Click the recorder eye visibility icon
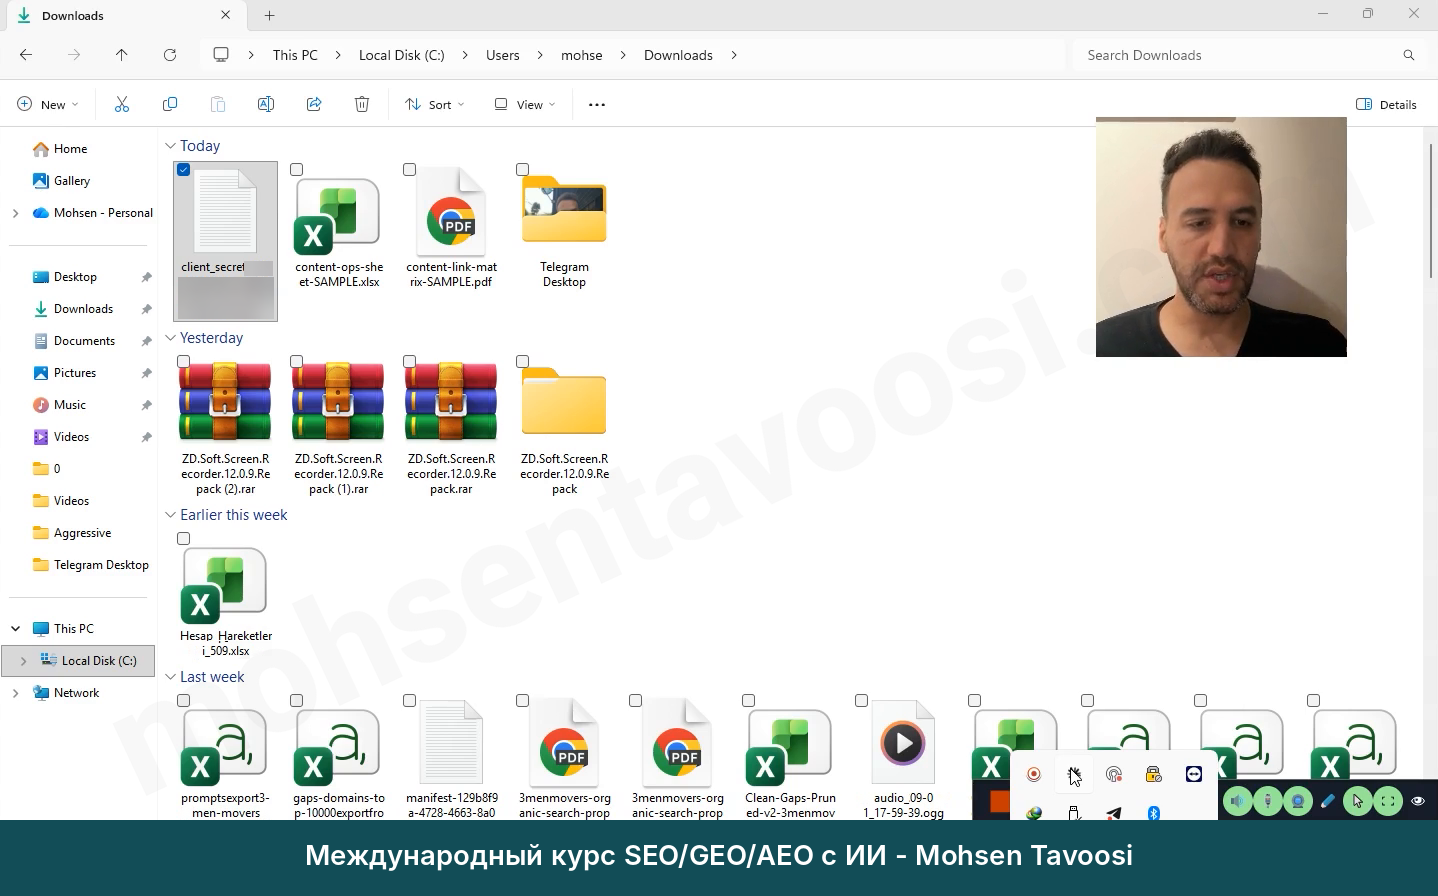 [x=1418, y=801]
